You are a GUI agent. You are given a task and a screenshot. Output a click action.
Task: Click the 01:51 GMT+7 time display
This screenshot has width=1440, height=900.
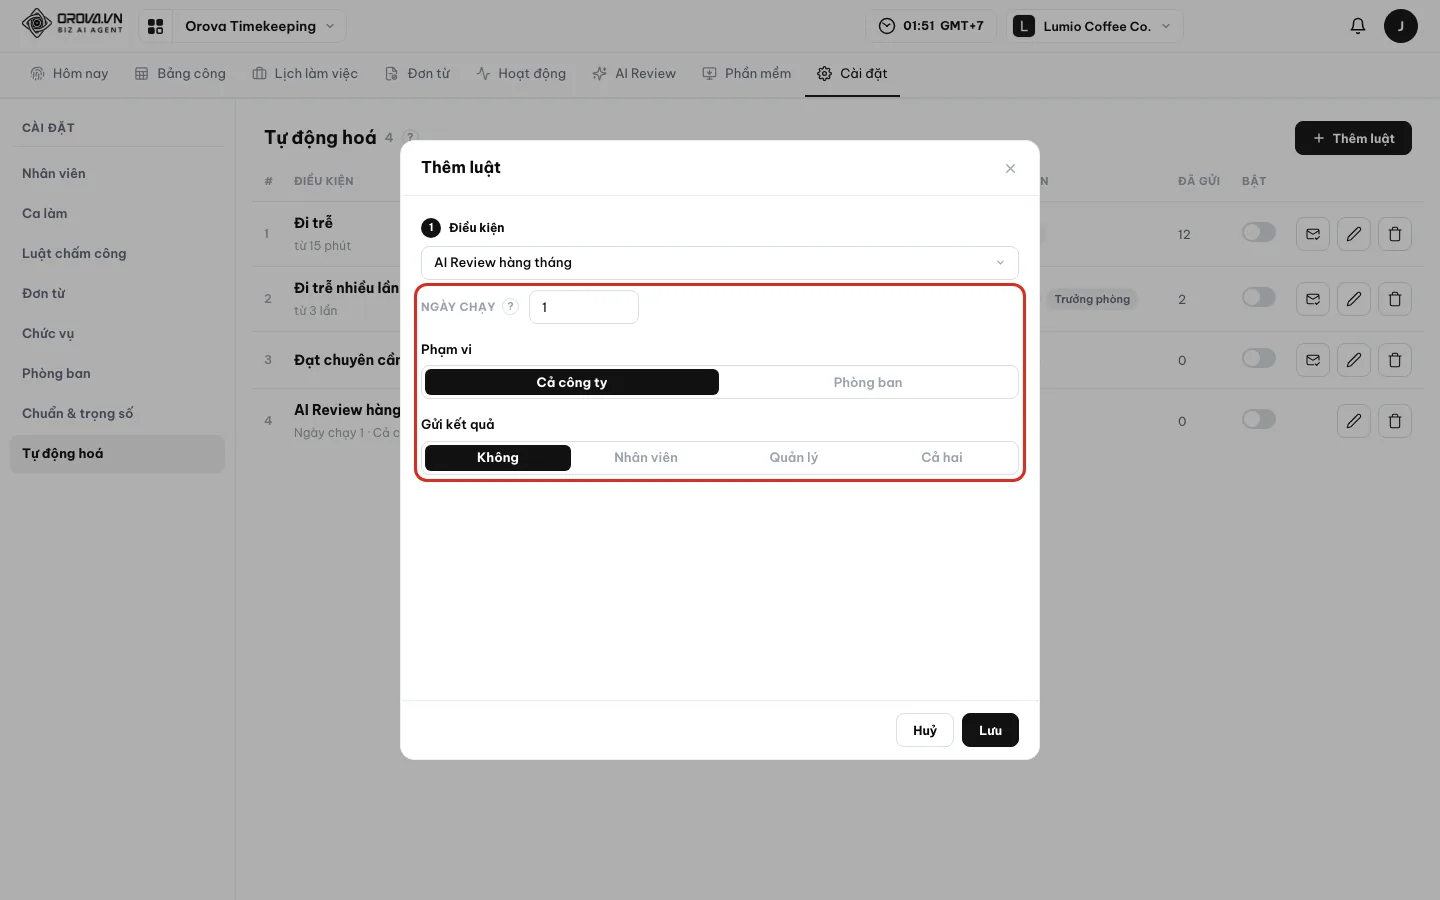pos(931,26)
